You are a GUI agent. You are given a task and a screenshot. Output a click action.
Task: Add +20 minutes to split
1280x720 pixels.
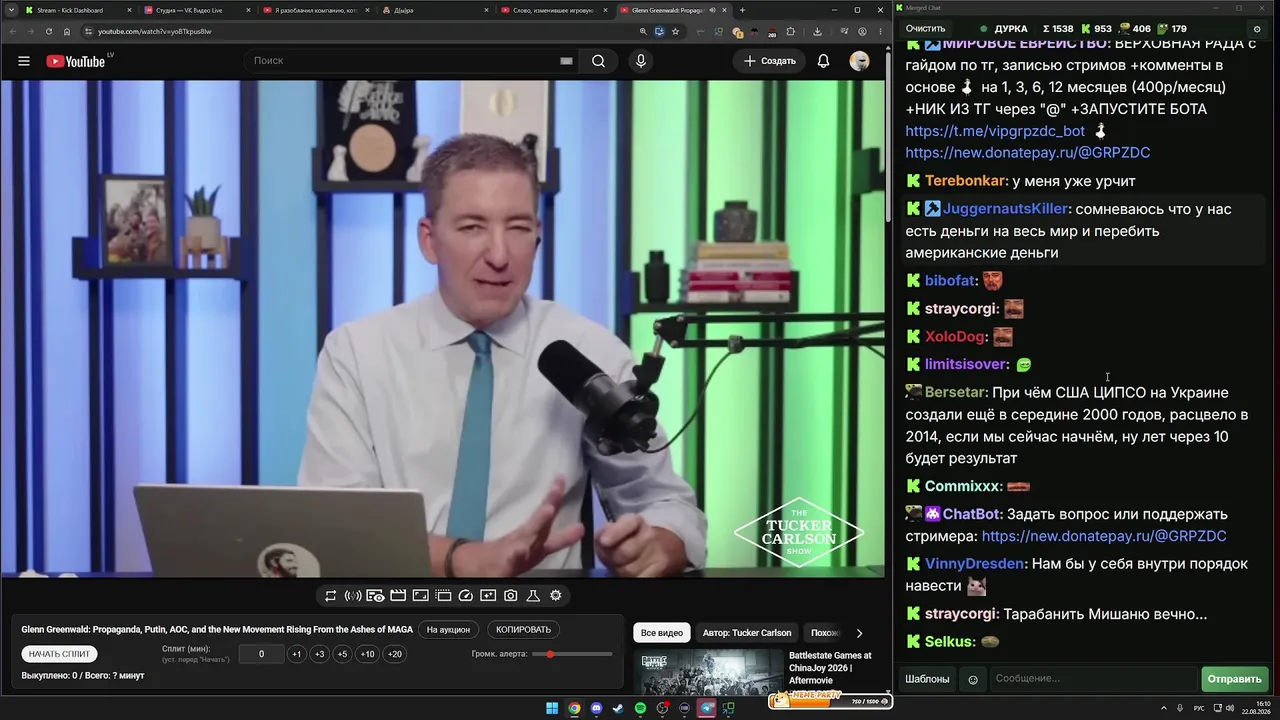[x=395, y=654]
